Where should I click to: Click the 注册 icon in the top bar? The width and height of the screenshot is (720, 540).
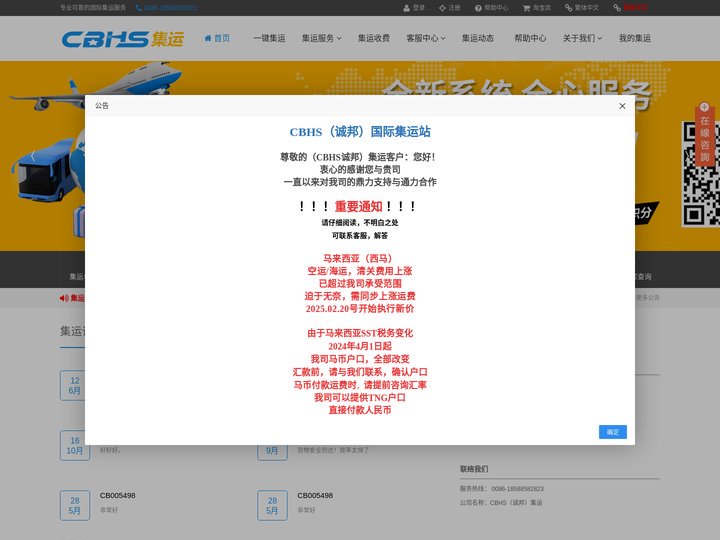[442, 8]
